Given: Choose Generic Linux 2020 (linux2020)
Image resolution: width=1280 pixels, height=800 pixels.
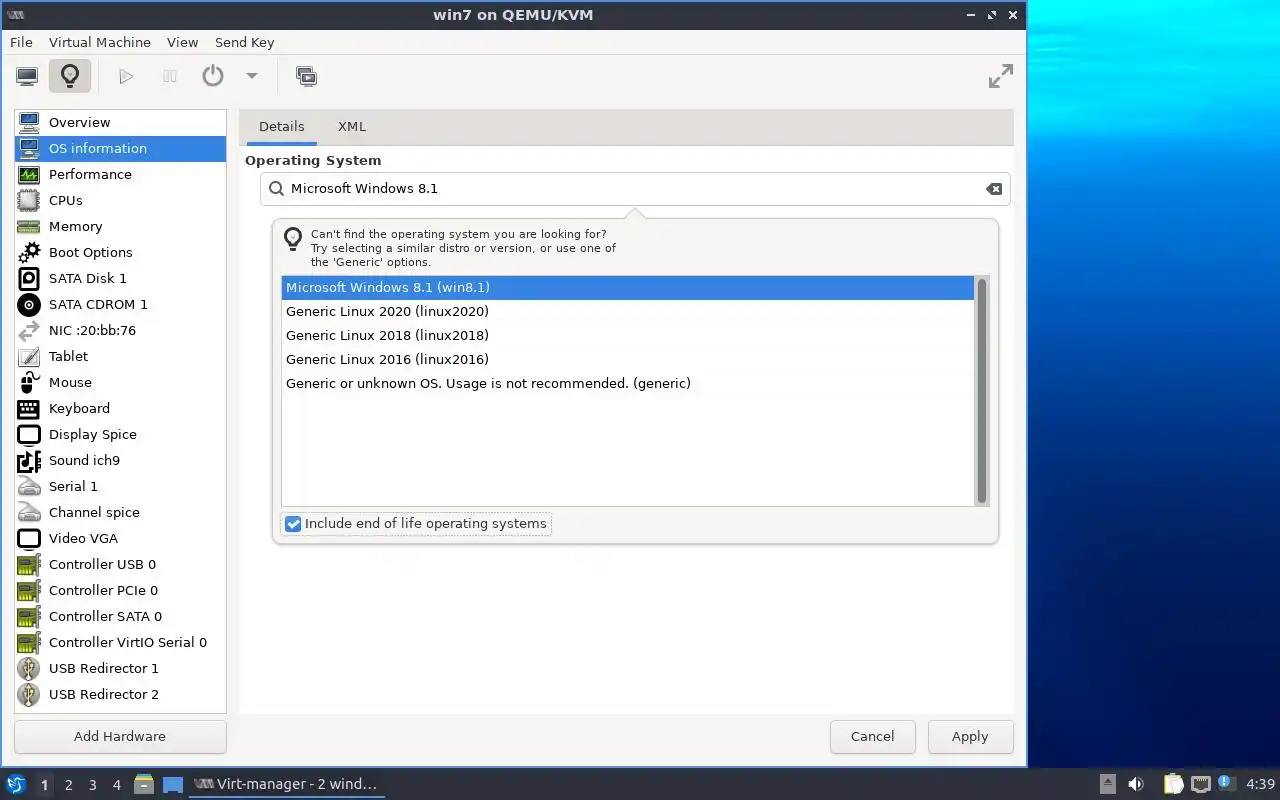Looking at the screenshot, I should pyautogui.click(x=627, y=311).
